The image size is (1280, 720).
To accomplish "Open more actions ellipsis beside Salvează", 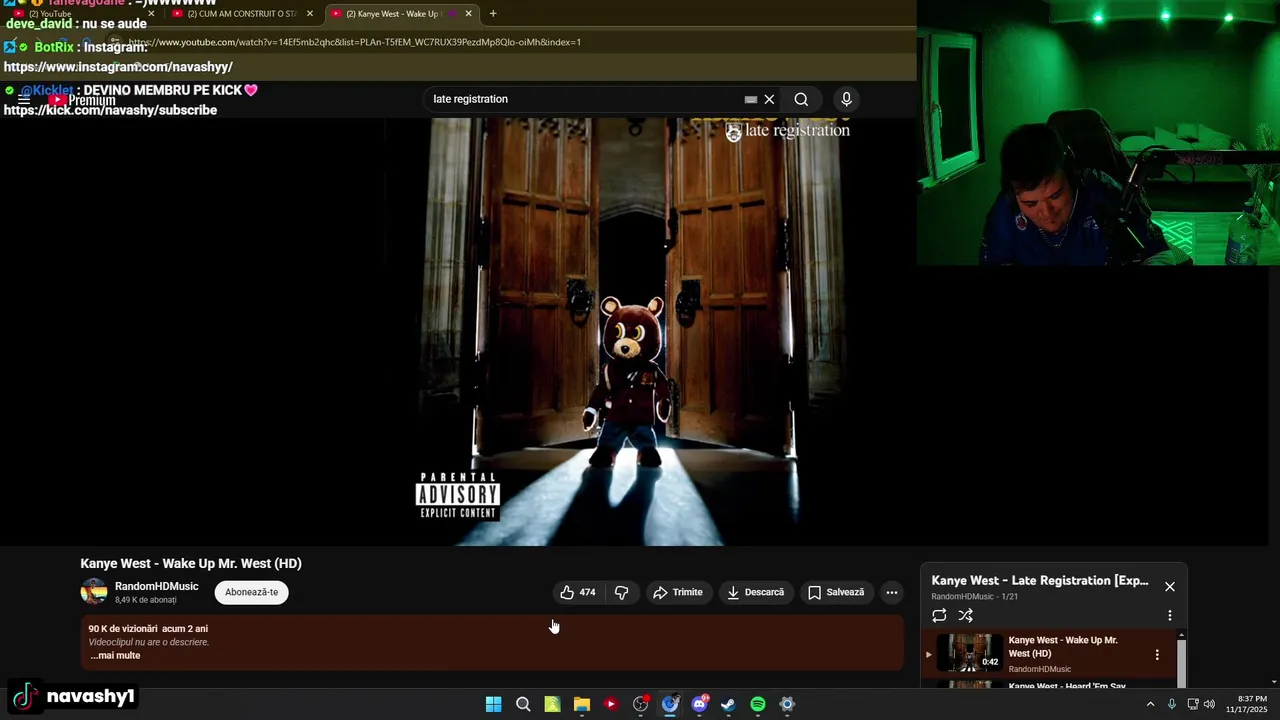I will pos(892,592).
